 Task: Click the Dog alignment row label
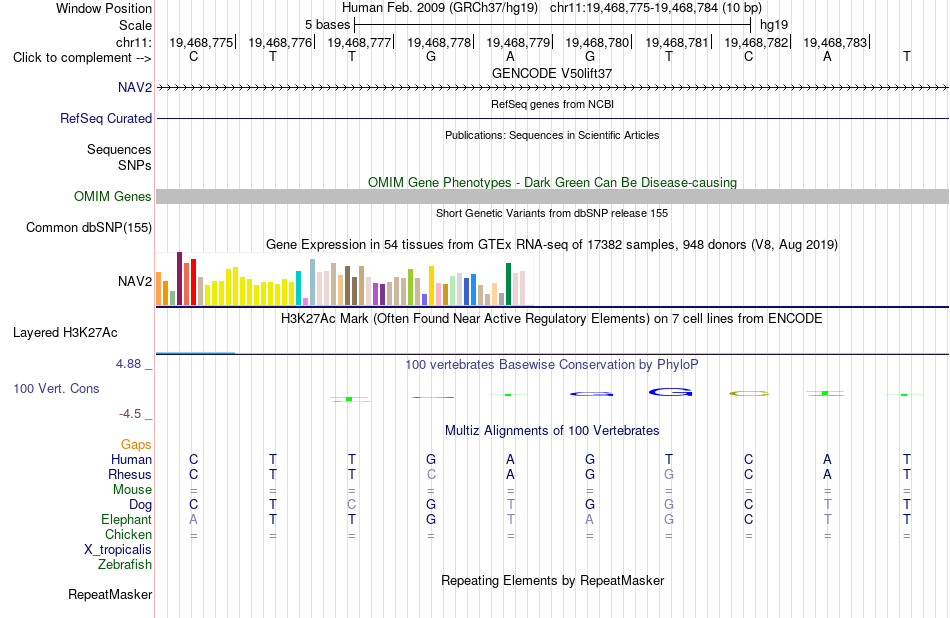140,505
